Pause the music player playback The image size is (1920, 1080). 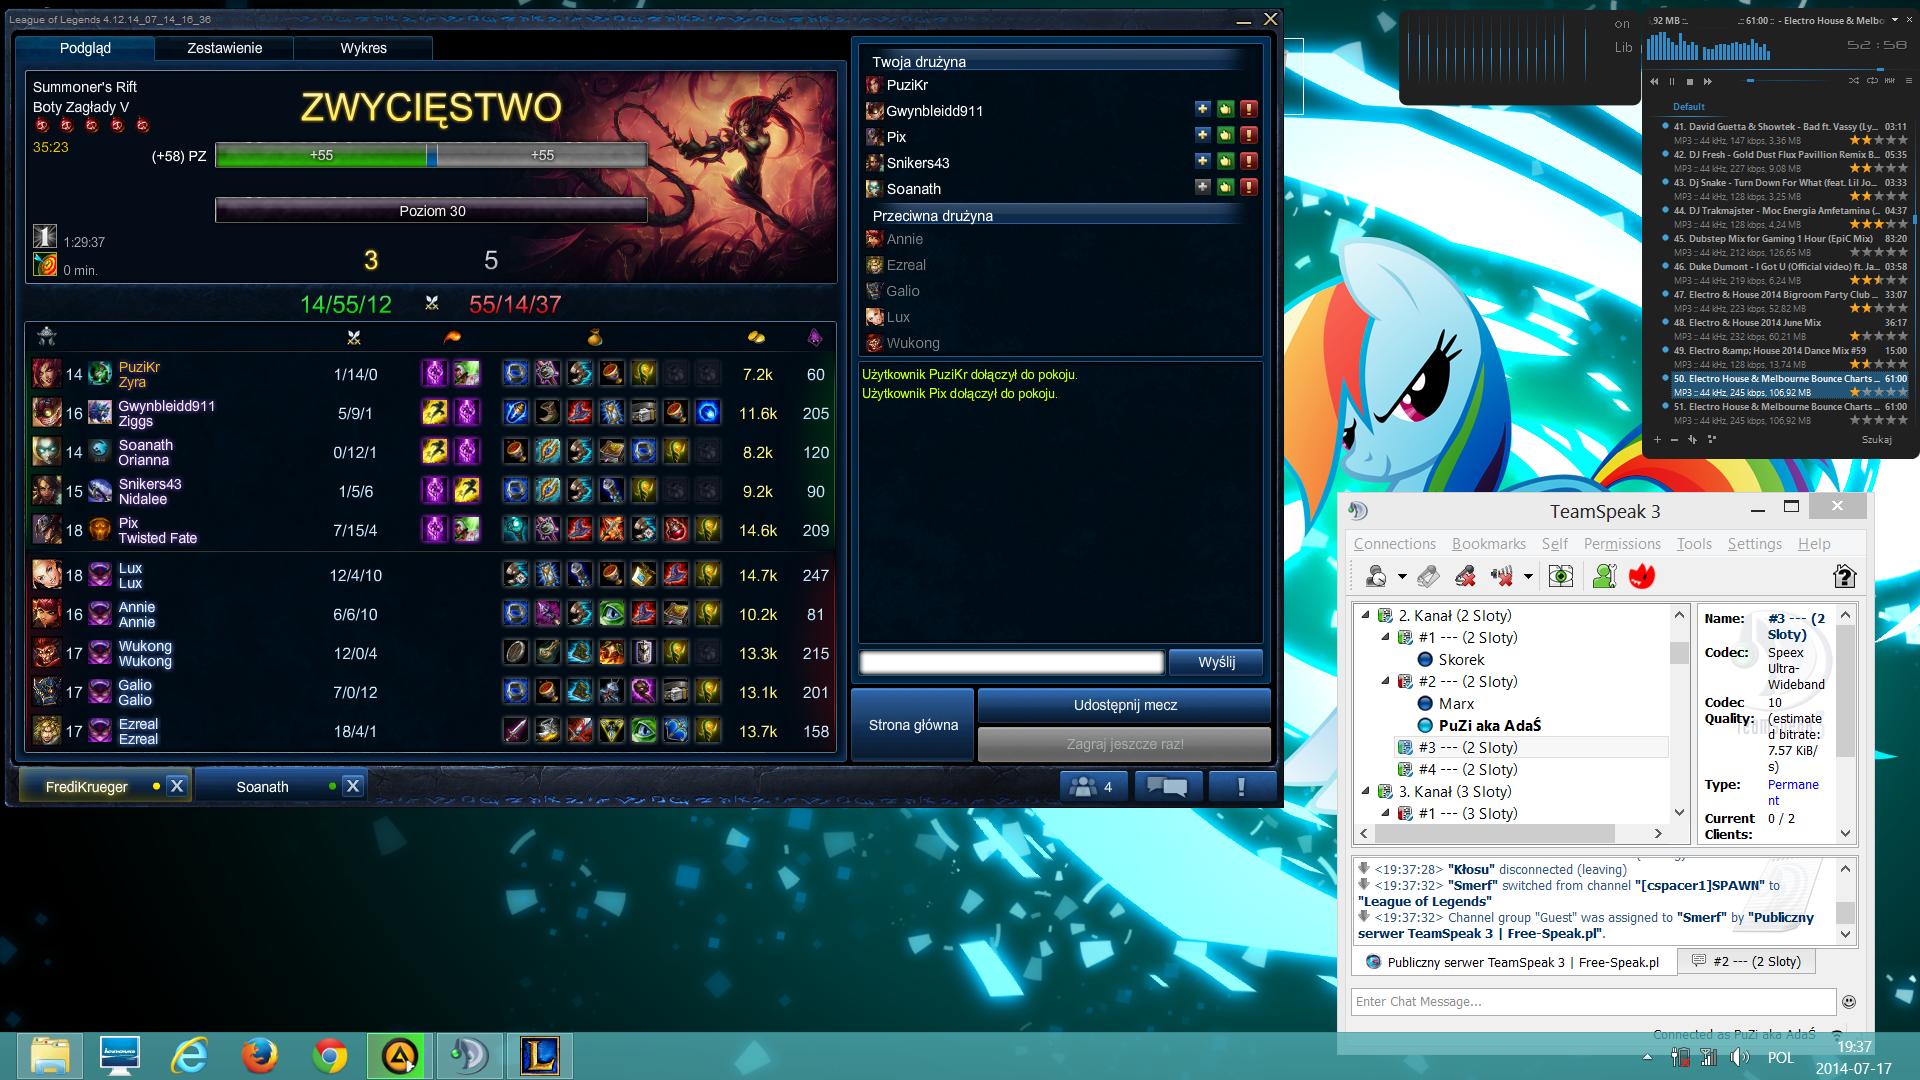(x=1672, y=81)
